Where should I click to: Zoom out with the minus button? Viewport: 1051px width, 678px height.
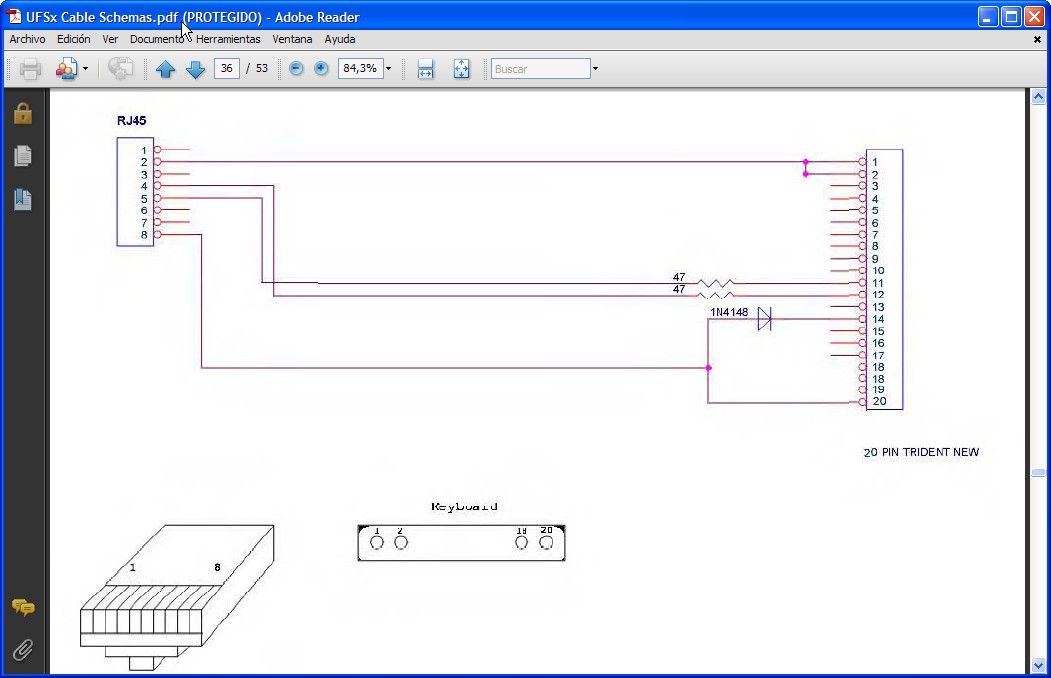[x=296, y=68]
